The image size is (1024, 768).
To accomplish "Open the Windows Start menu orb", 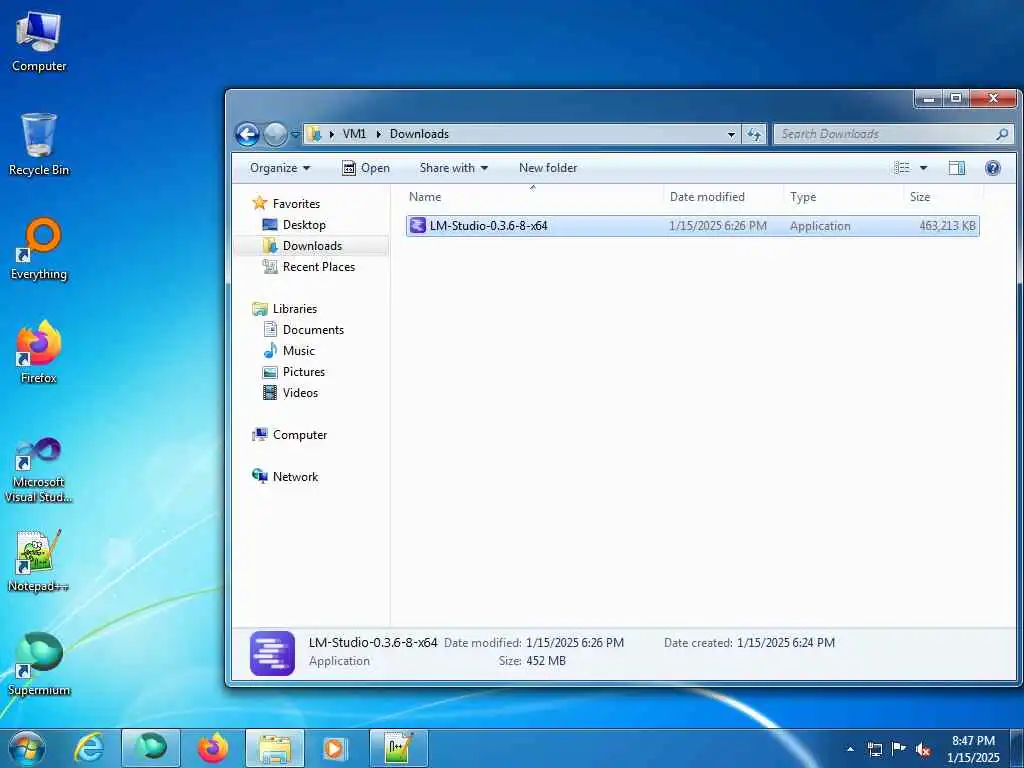I will tap(27, 748).
